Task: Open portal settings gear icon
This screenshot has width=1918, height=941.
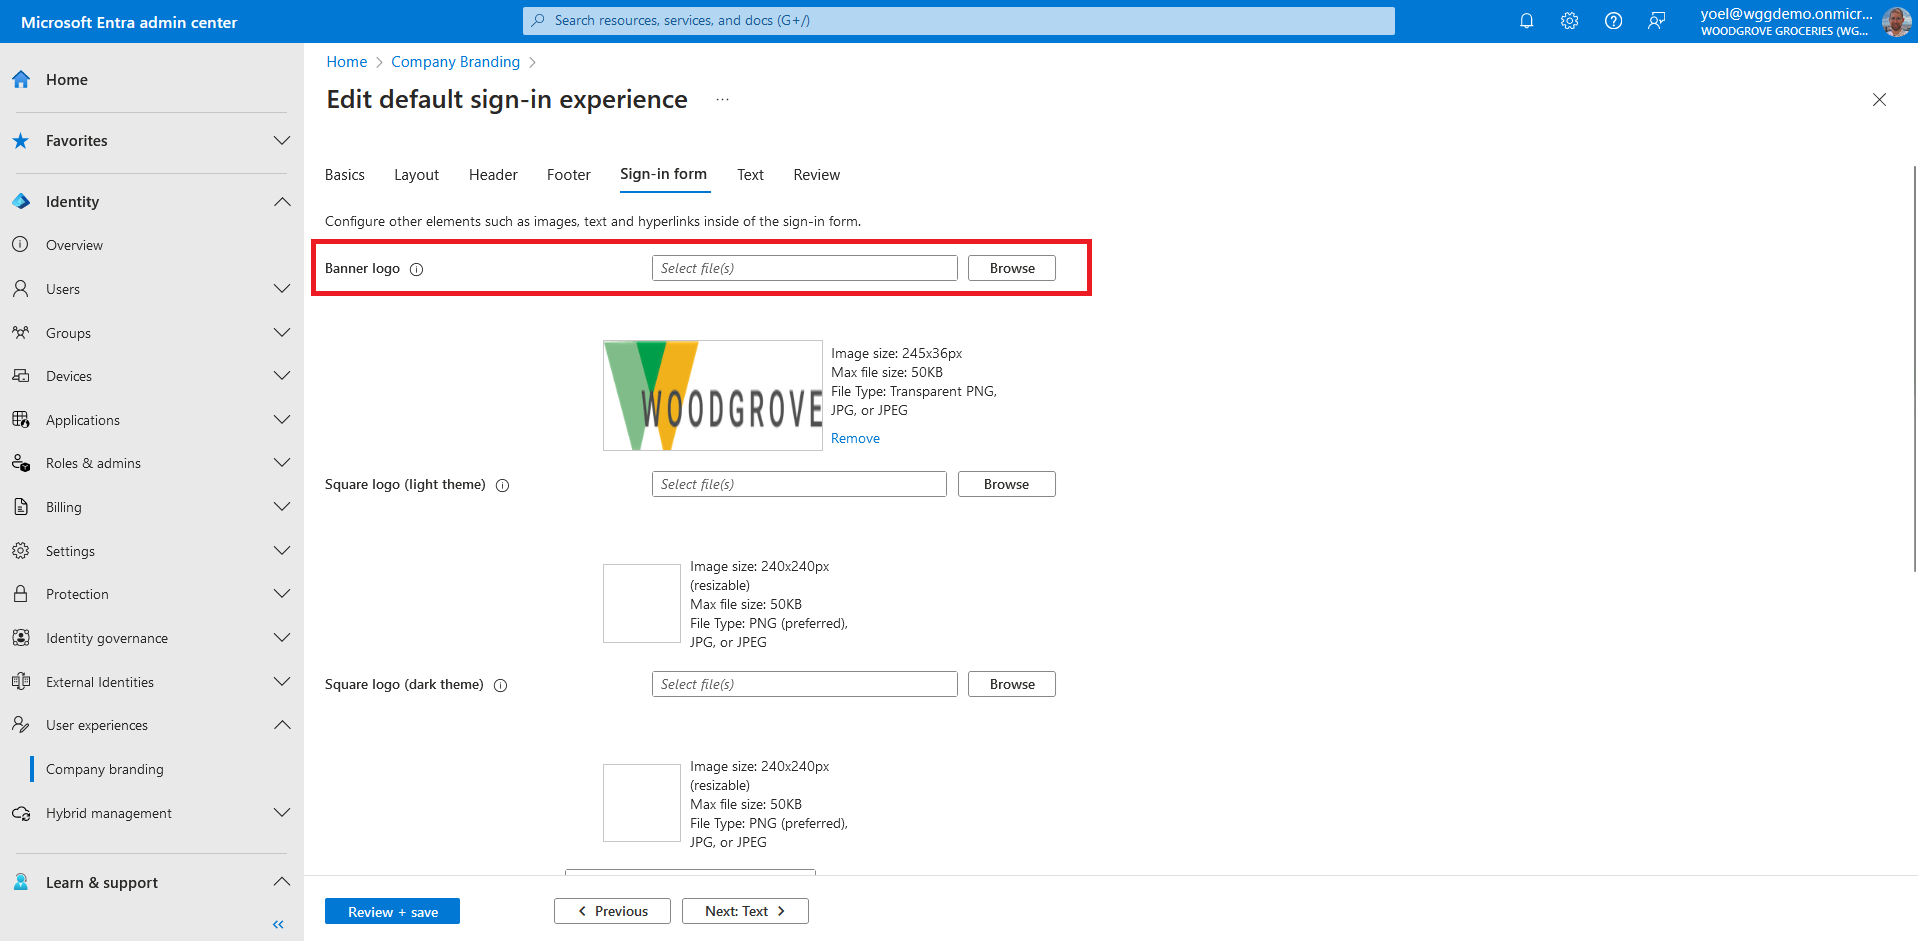Action: click(x=1569, y=21)
